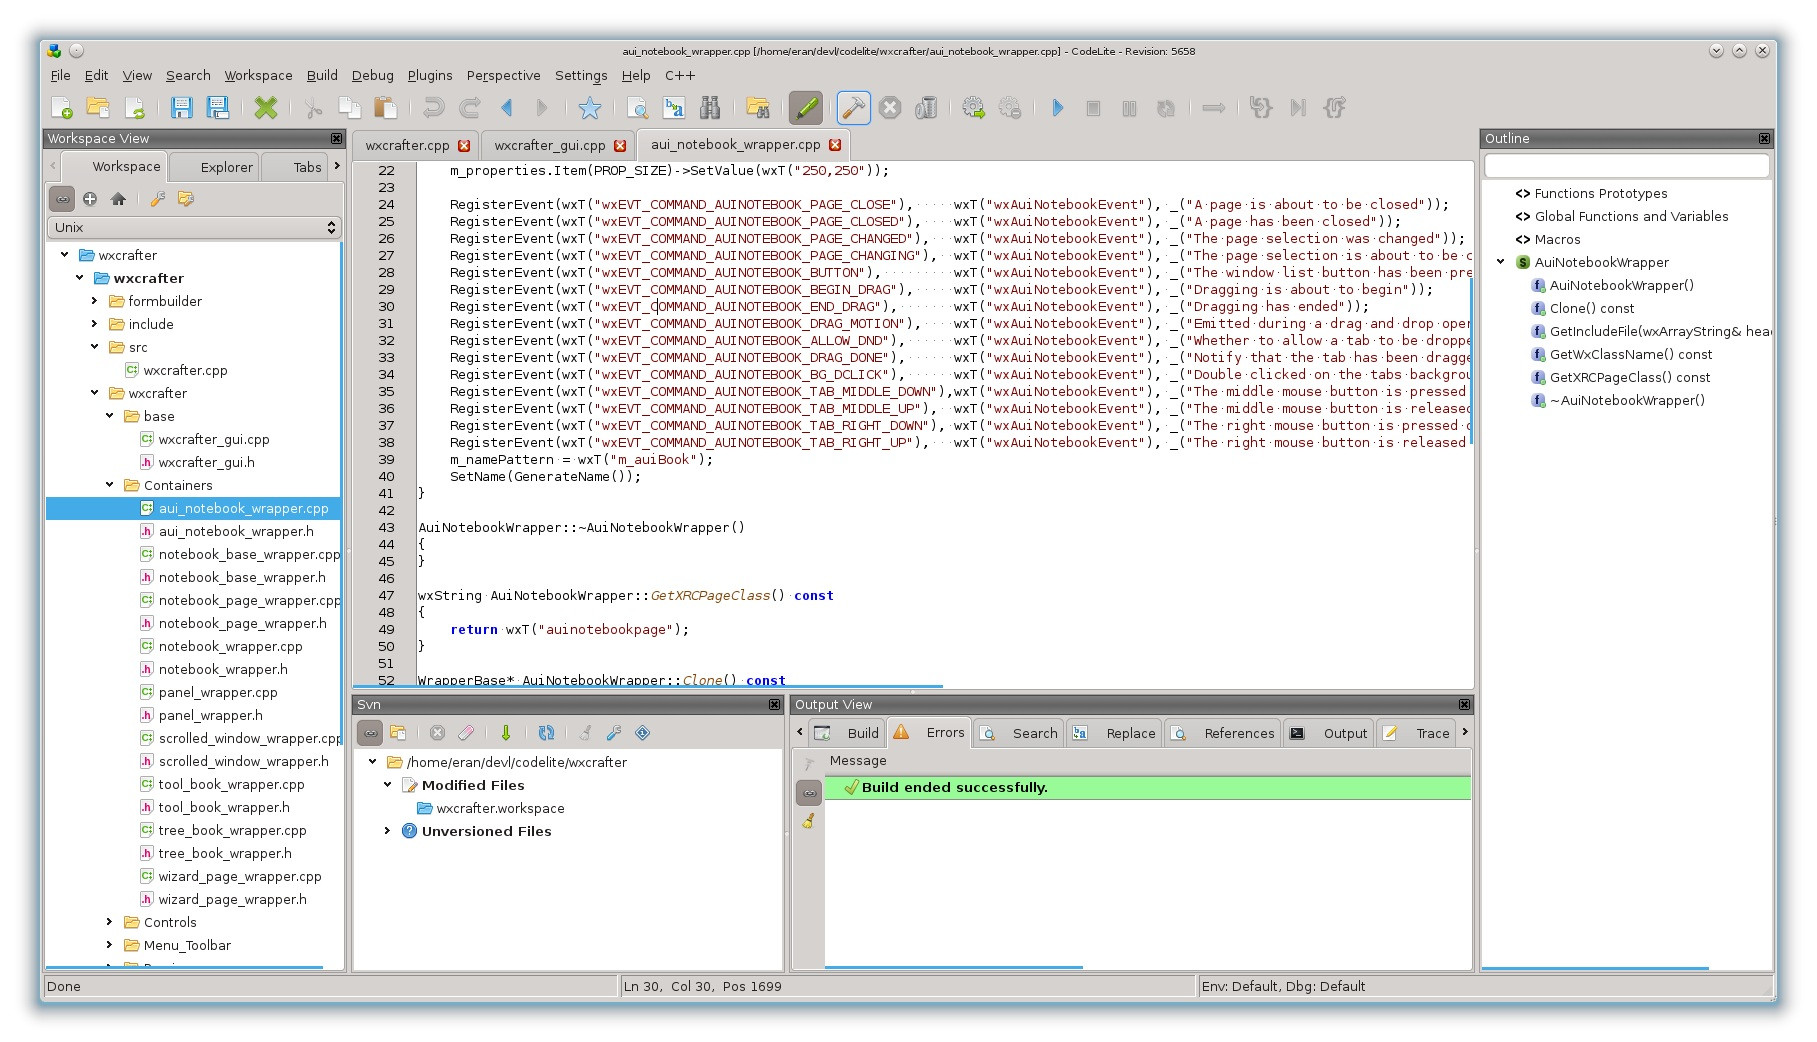Collapse the src folder
This screenshot has height=1042, width=1817.
(95, 347)
